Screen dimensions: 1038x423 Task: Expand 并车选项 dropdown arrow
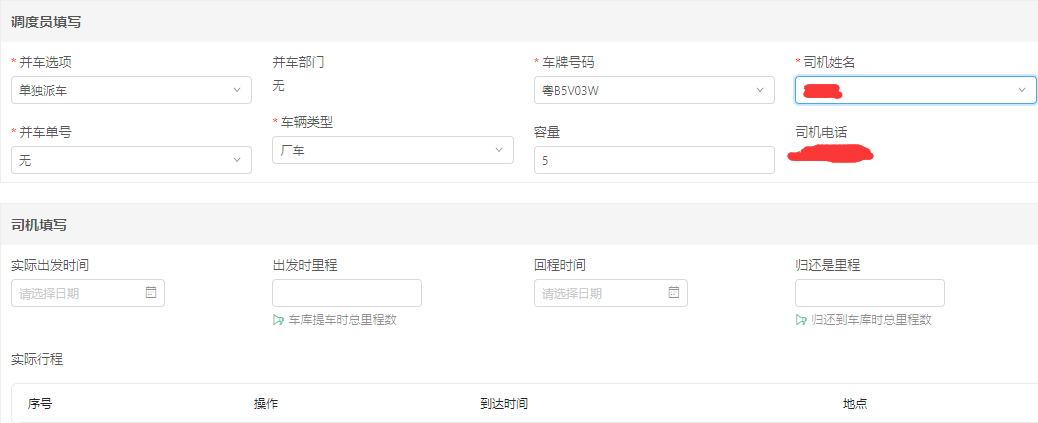237,90
